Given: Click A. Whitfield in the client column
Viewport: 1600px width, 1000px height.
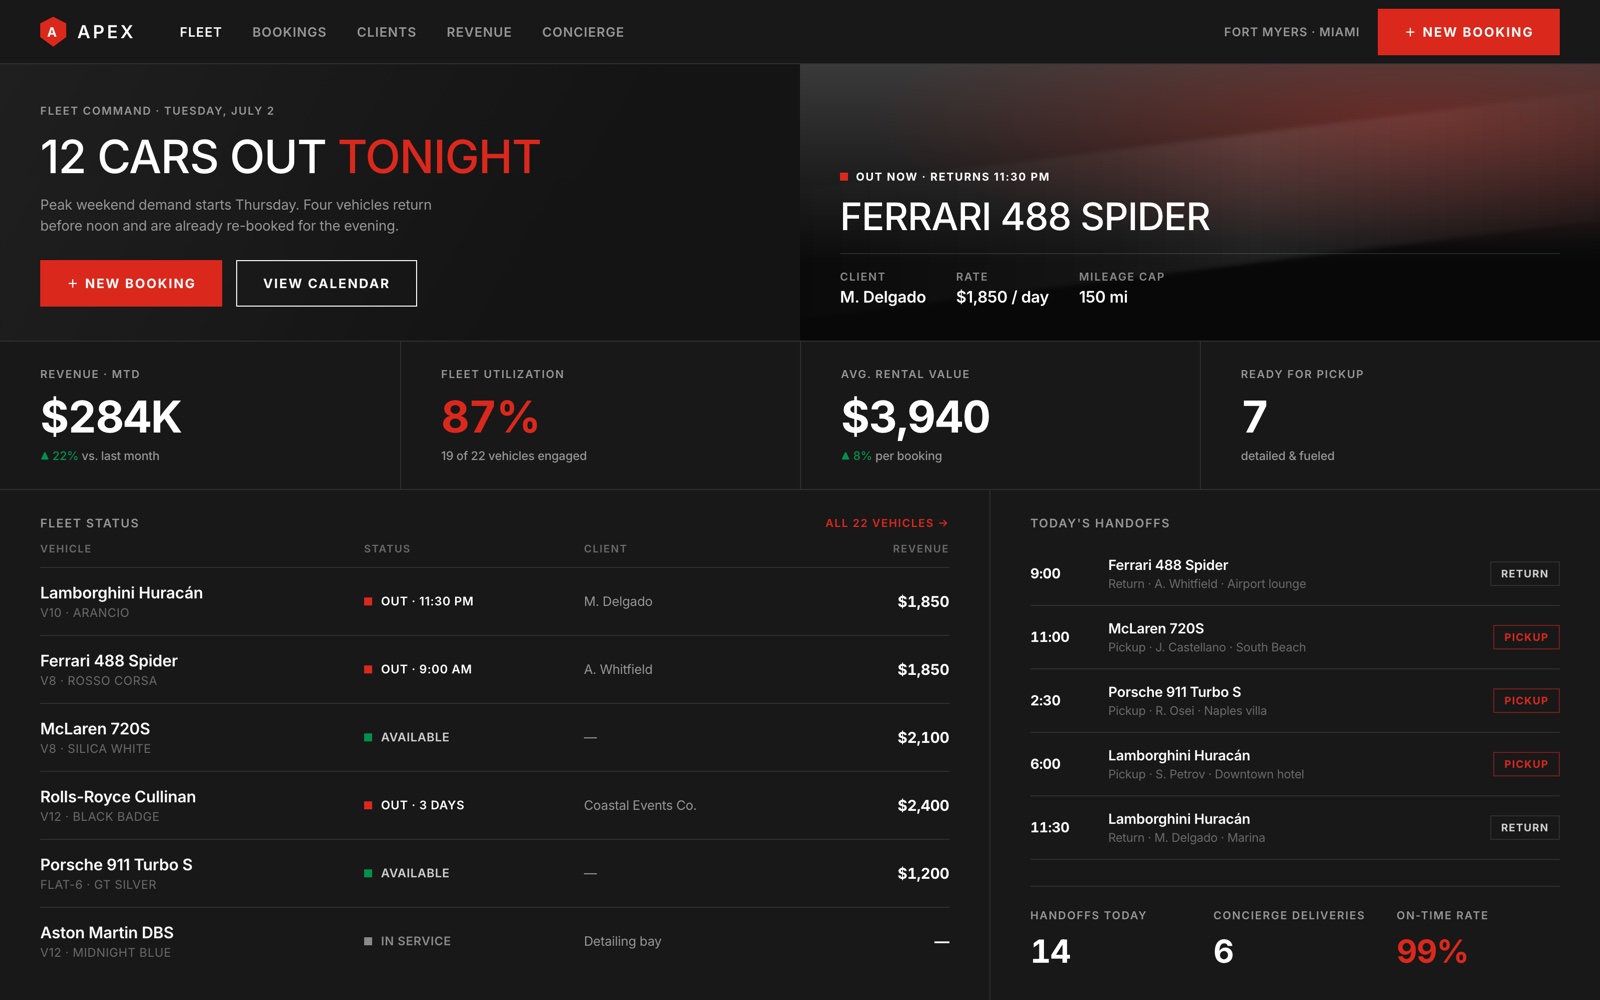Looking at the screenshot, I should pos(618,669).
